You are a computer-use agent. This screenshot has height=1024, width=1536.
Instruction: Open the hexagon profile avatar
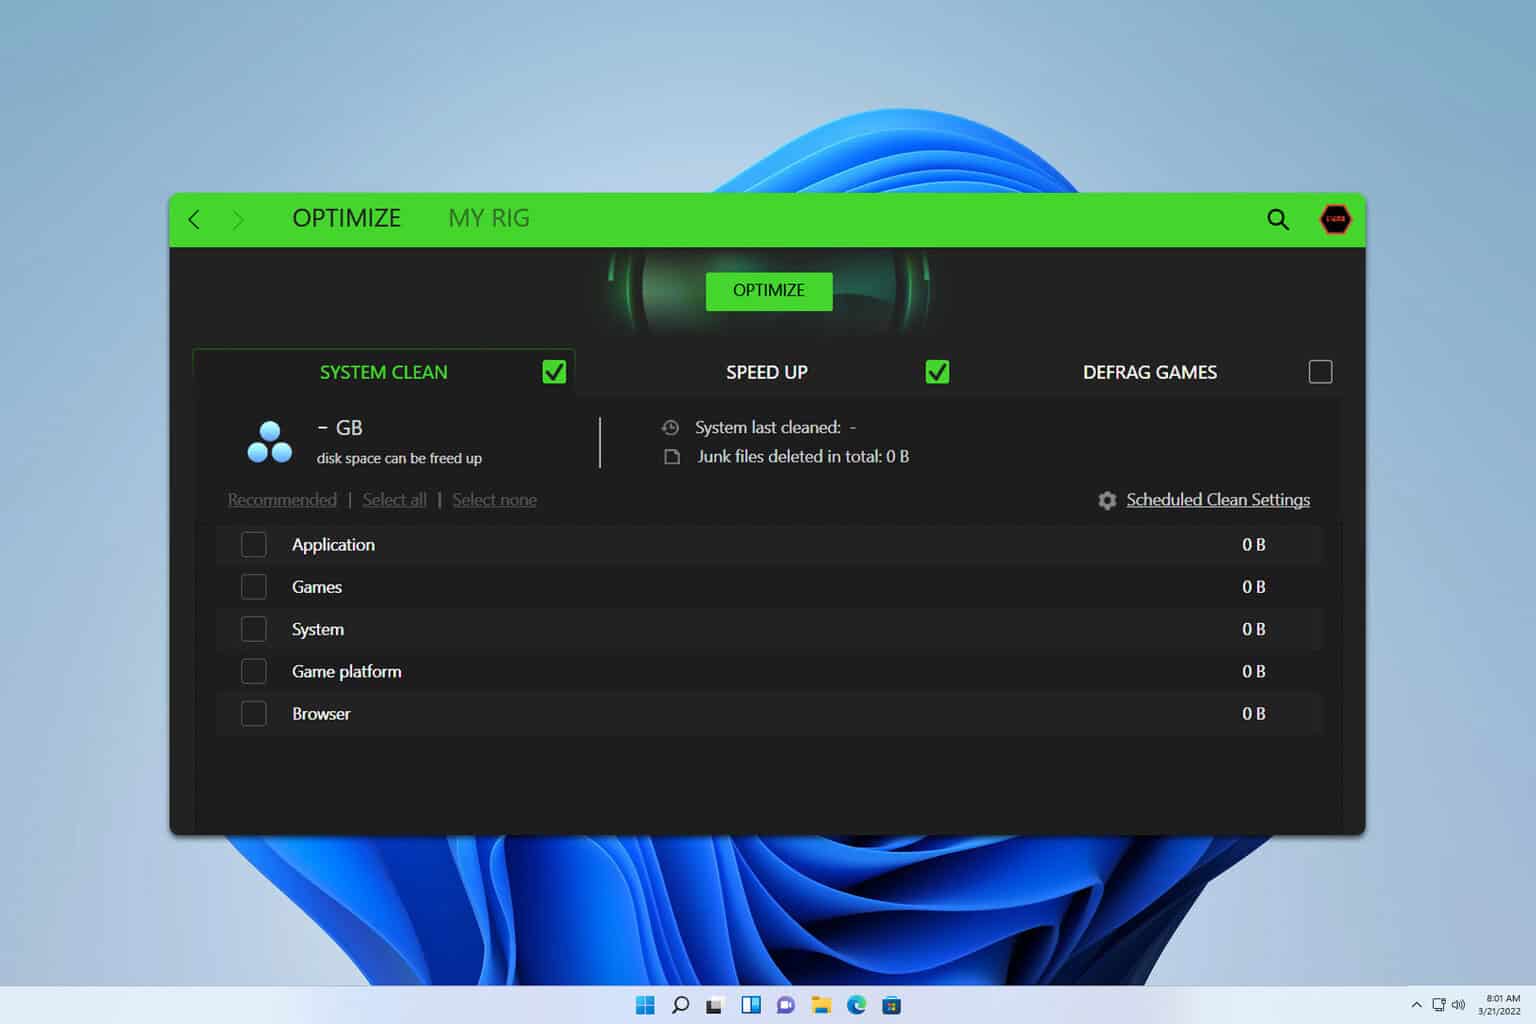pos(1335,219)
